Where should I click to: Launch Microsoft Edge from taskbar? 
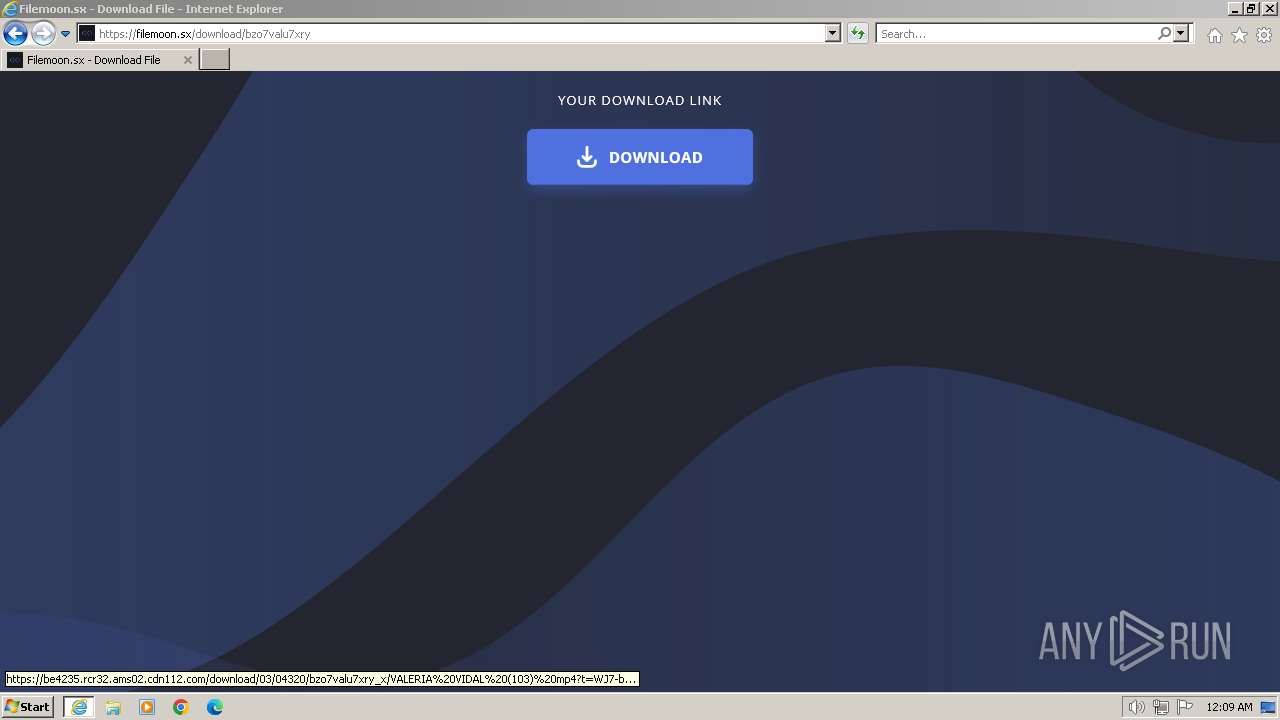tap(215, 707)
